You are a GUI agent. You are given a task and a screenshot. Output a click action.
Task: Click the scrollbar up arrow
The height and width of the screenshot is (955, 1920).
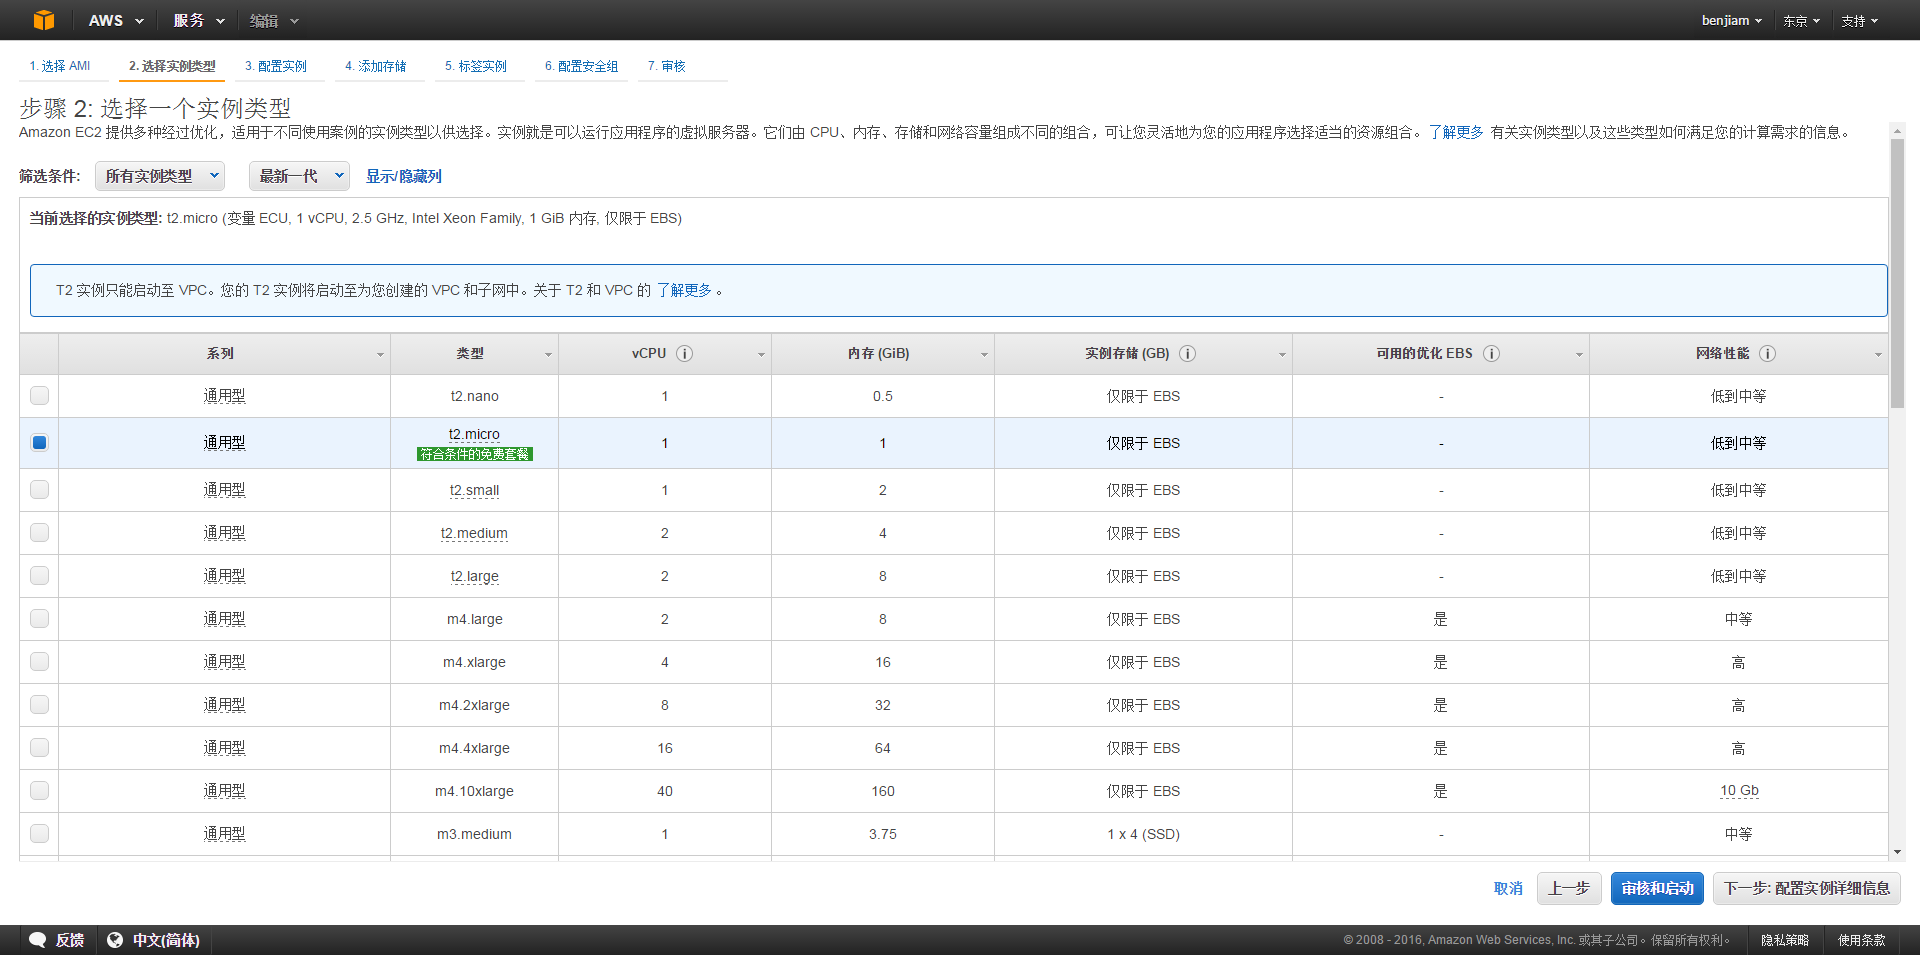tap(1897, 130)
